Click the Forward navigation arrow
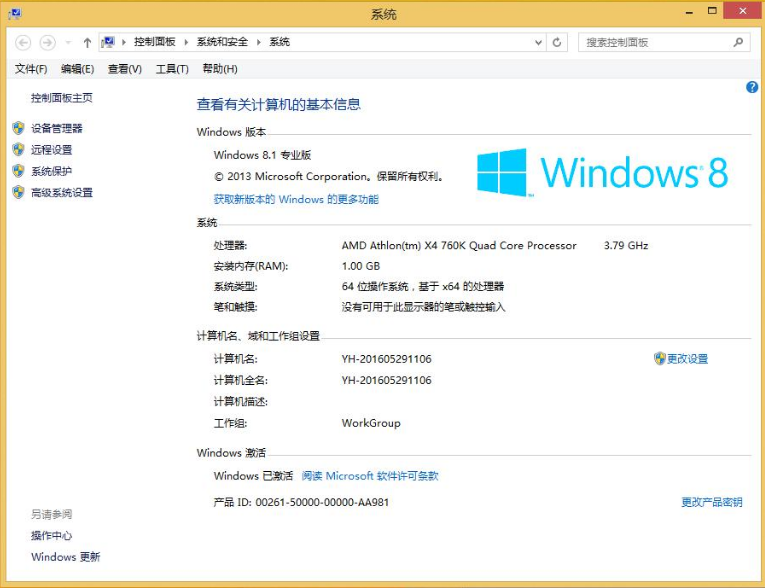Viewport: 765px width, 588px height. point(47,42)
